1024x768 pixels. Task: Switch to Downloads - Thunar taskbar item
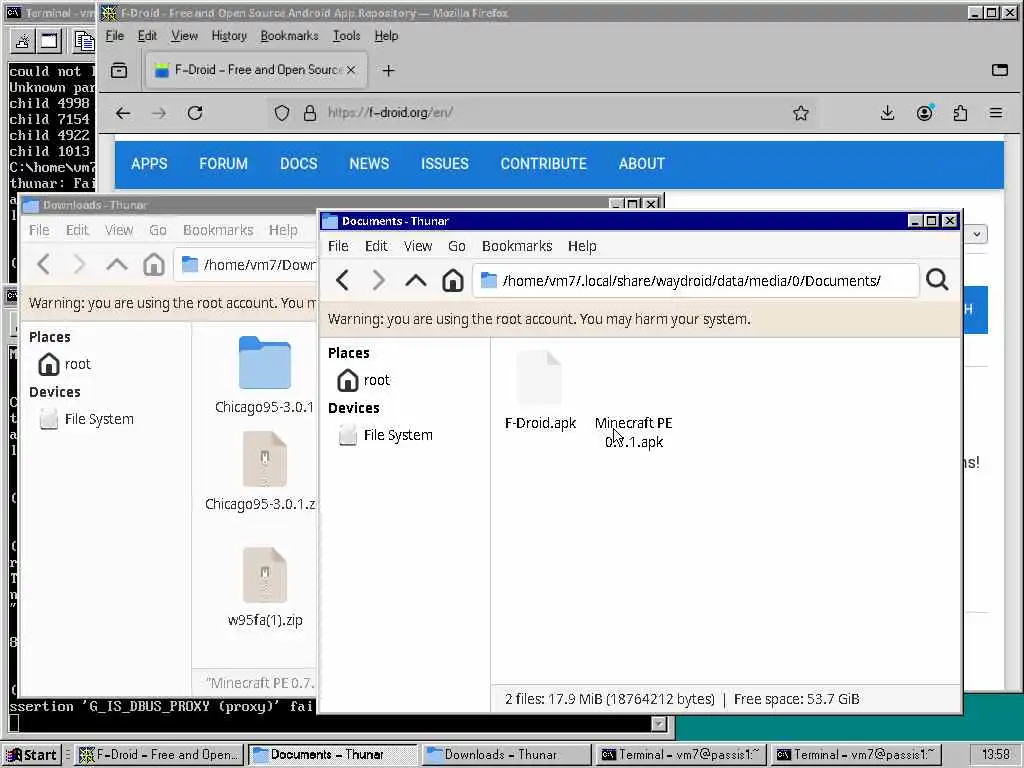tap(507, 755)
